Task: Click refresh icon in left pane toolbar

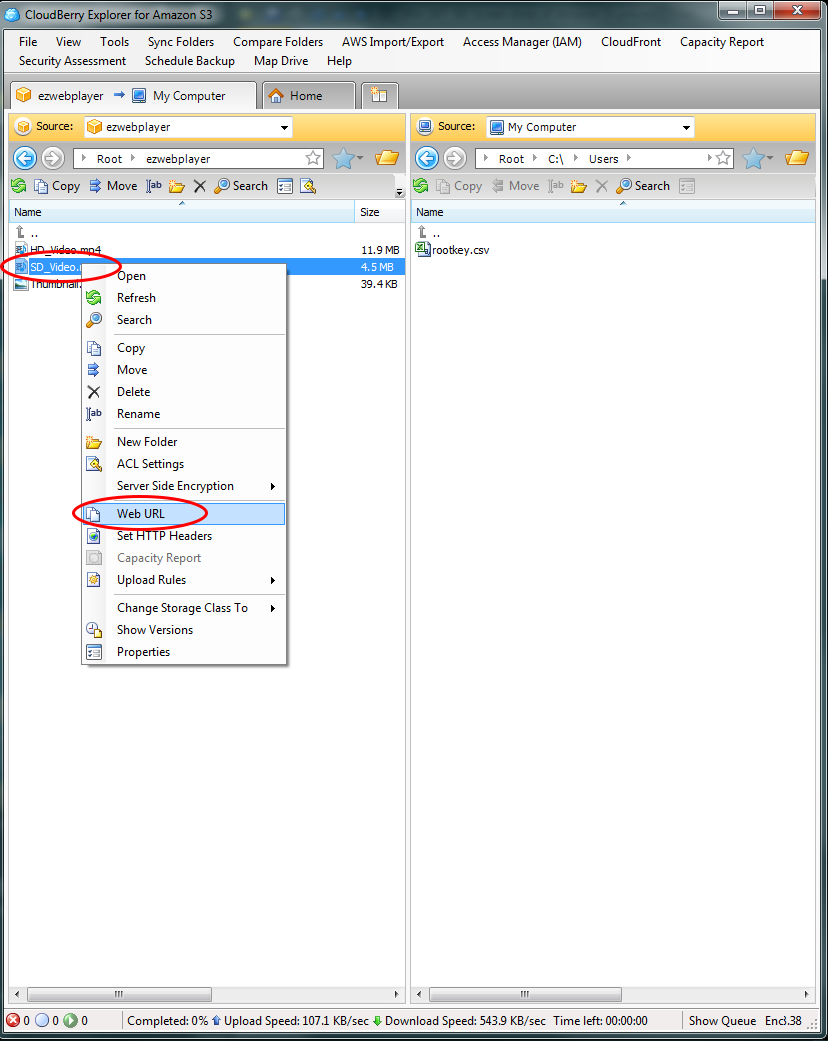Action: (19, 186)
